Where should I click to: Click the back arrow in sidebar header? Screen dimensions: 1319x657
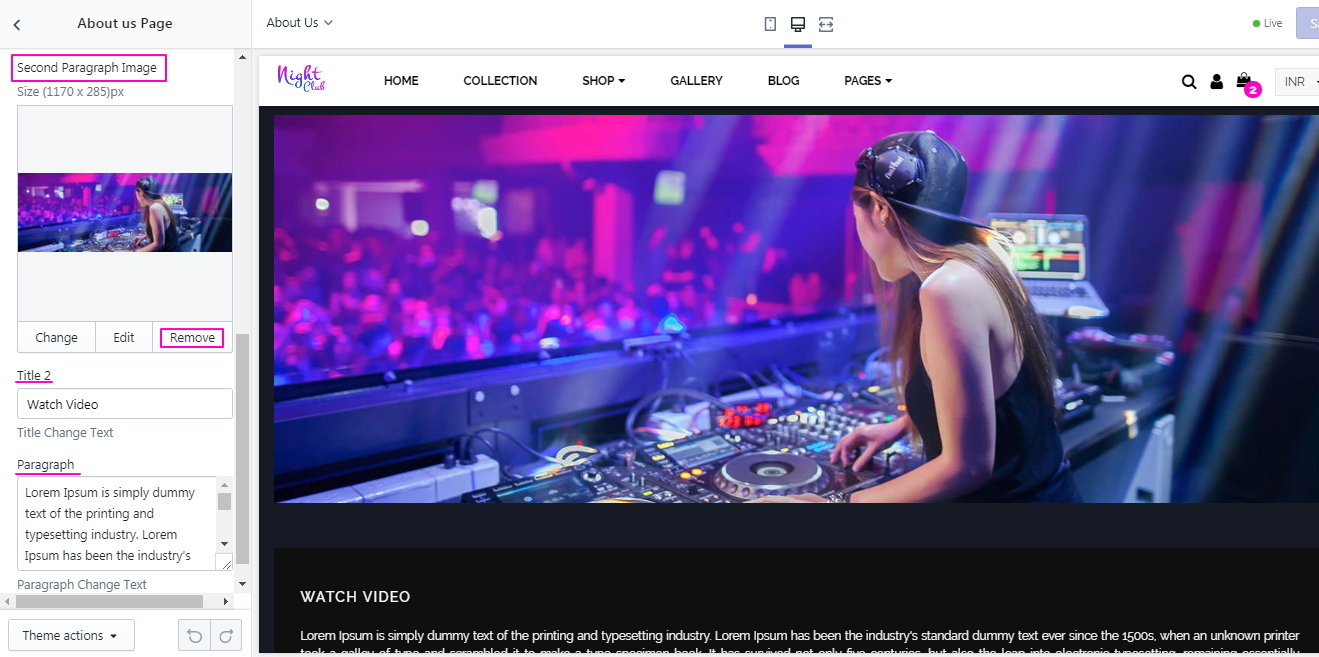coord(17,24)
